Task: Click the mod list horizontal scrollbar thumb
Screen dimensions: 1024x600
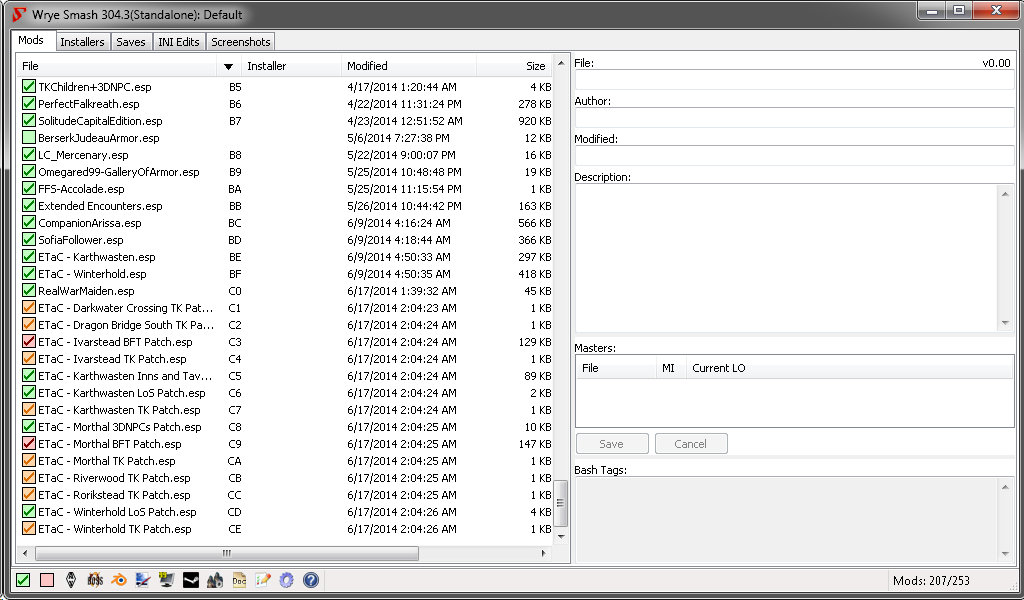Action: [x=227, y=553]
